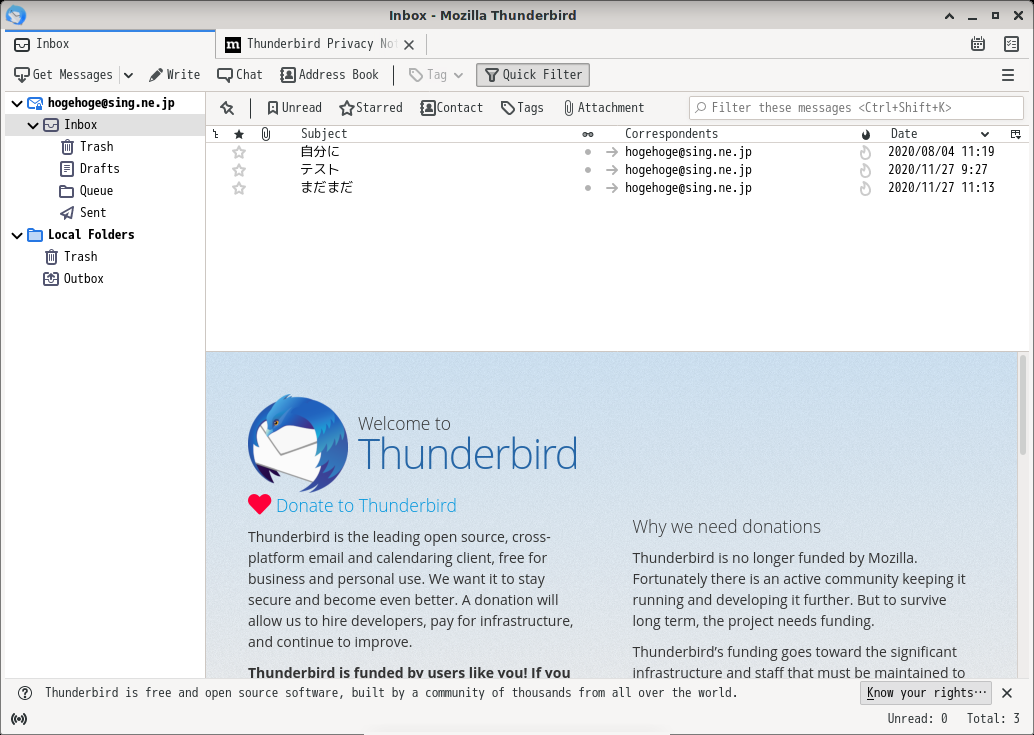1034x735 pixels.
Task: Star the まだまだ message
Action: click(x=239, y=188)
